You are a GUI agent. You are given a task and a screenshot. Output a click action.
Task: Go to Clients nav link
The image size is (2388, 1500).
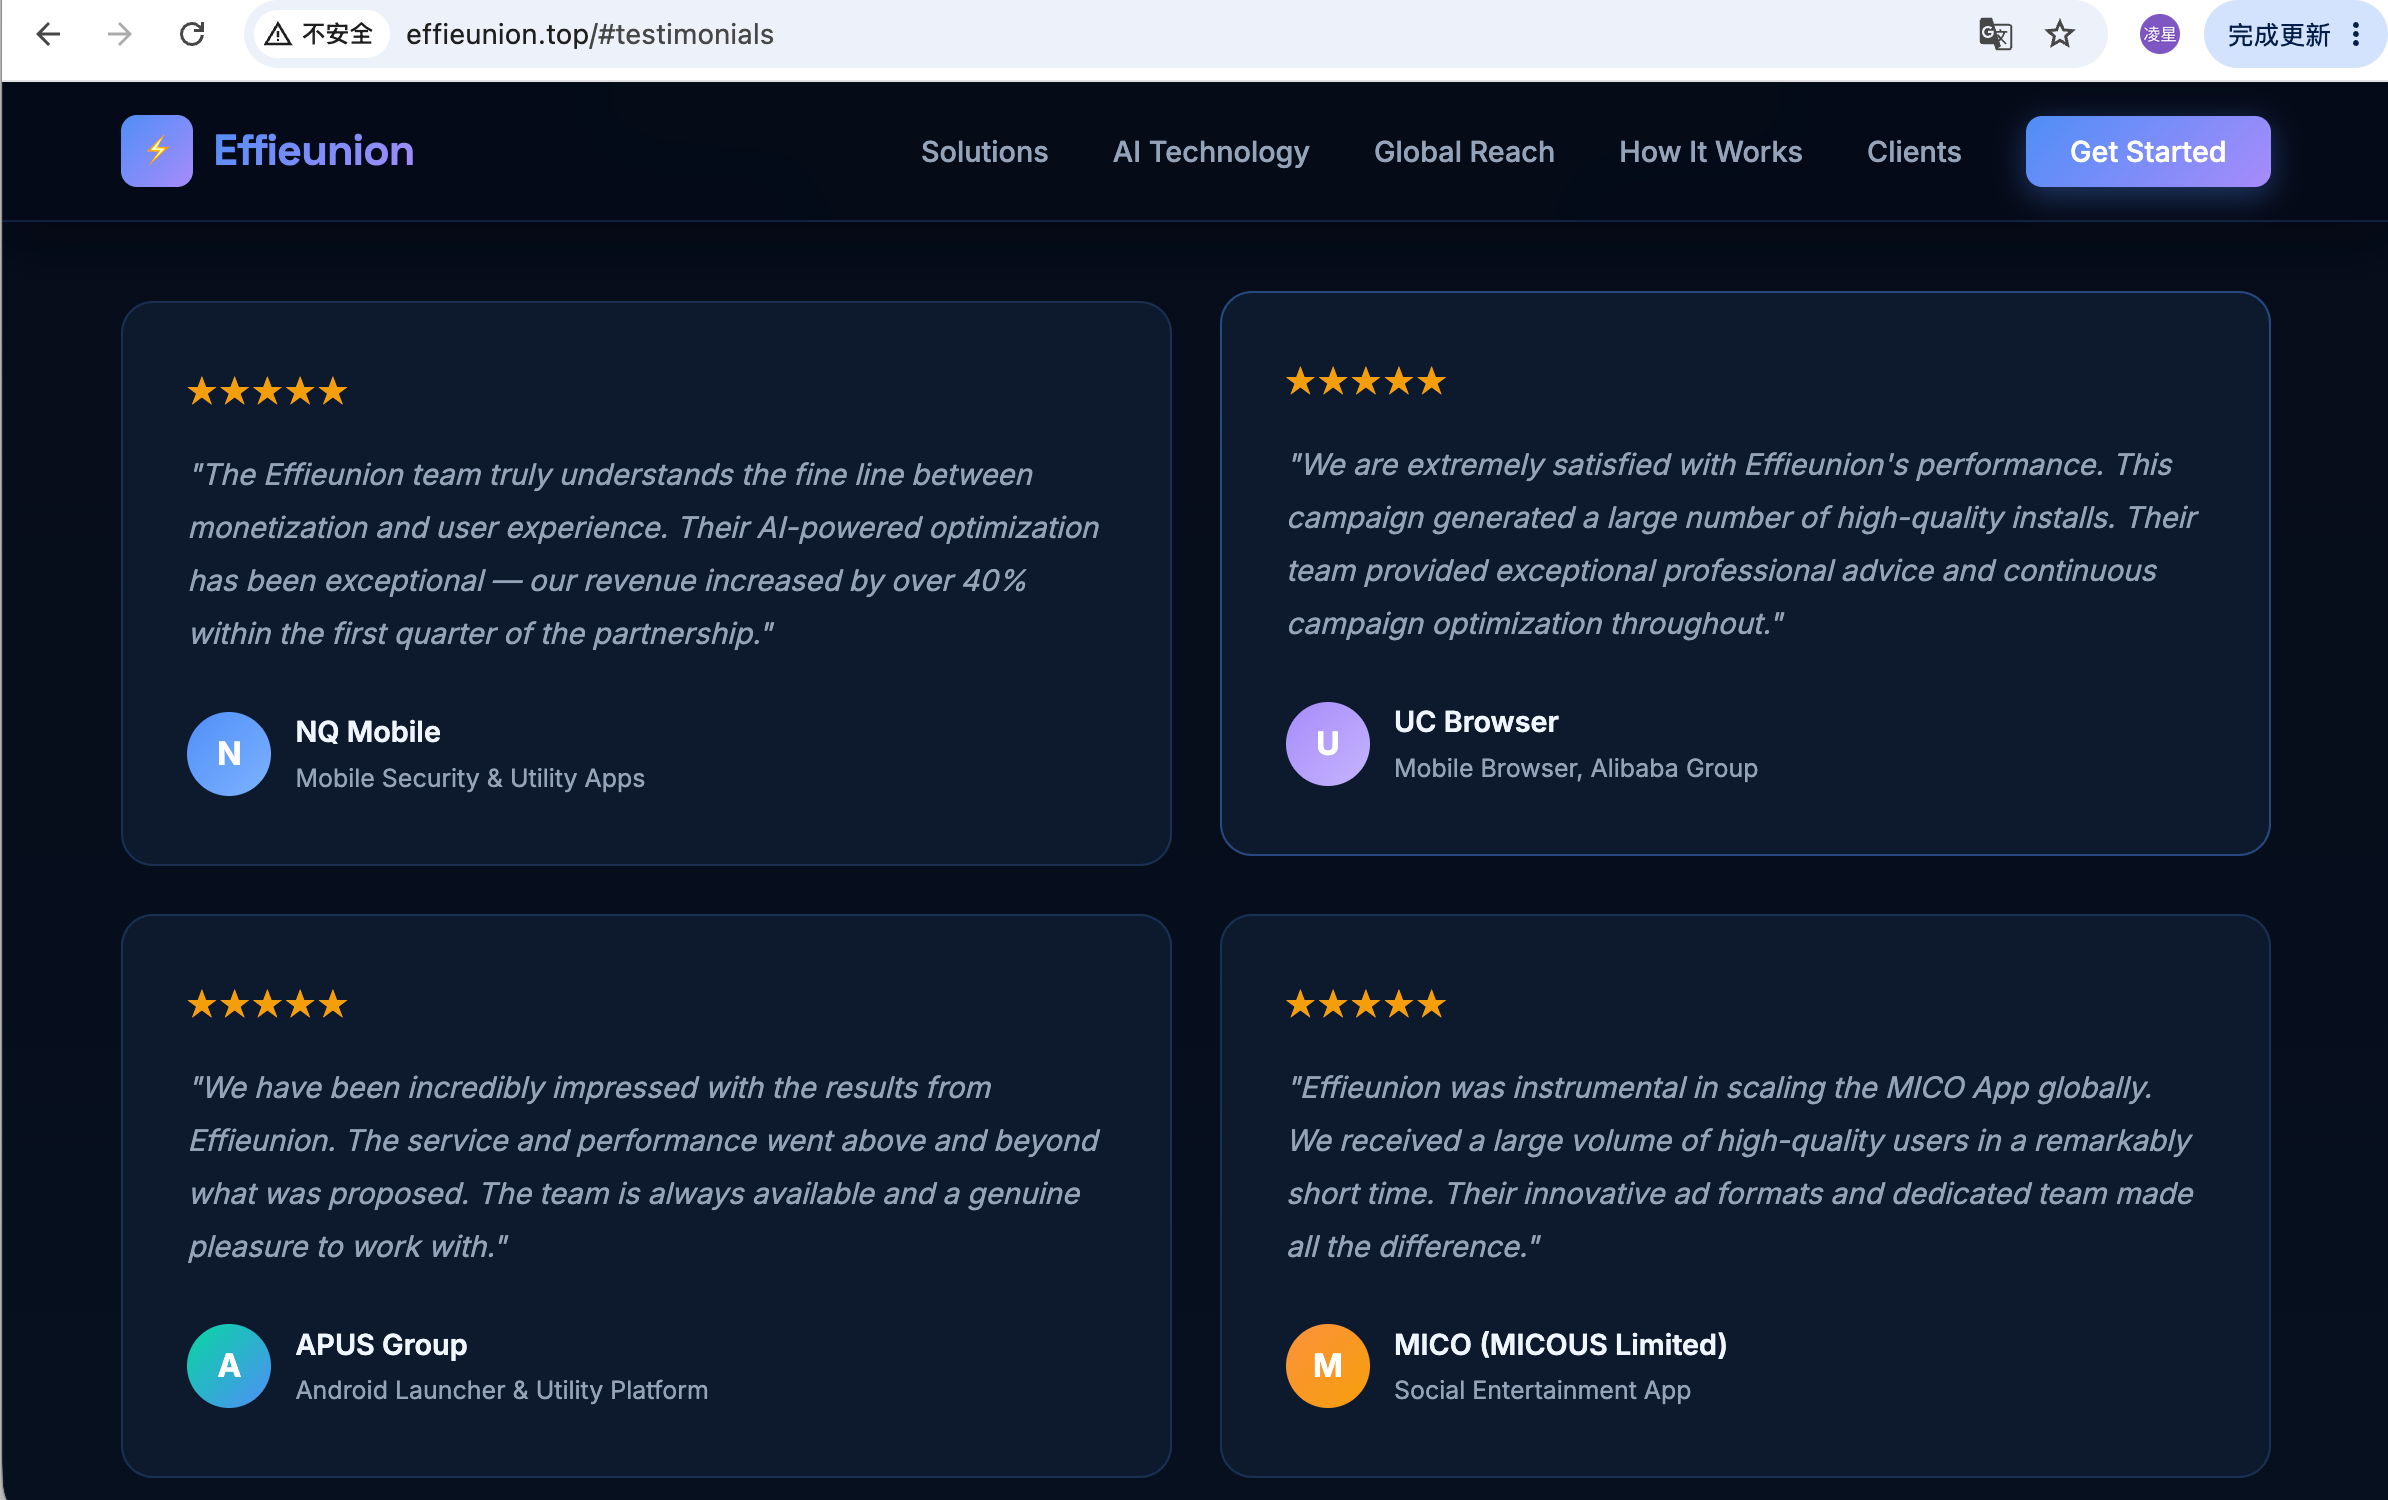pyautogui.click(x=1914, y=152)
